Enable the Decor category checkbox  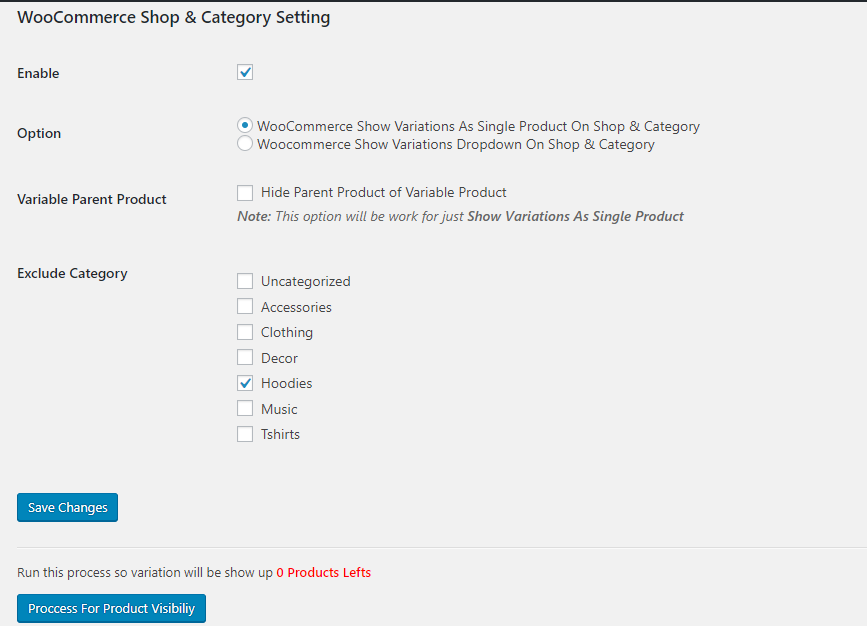point(245,358)
